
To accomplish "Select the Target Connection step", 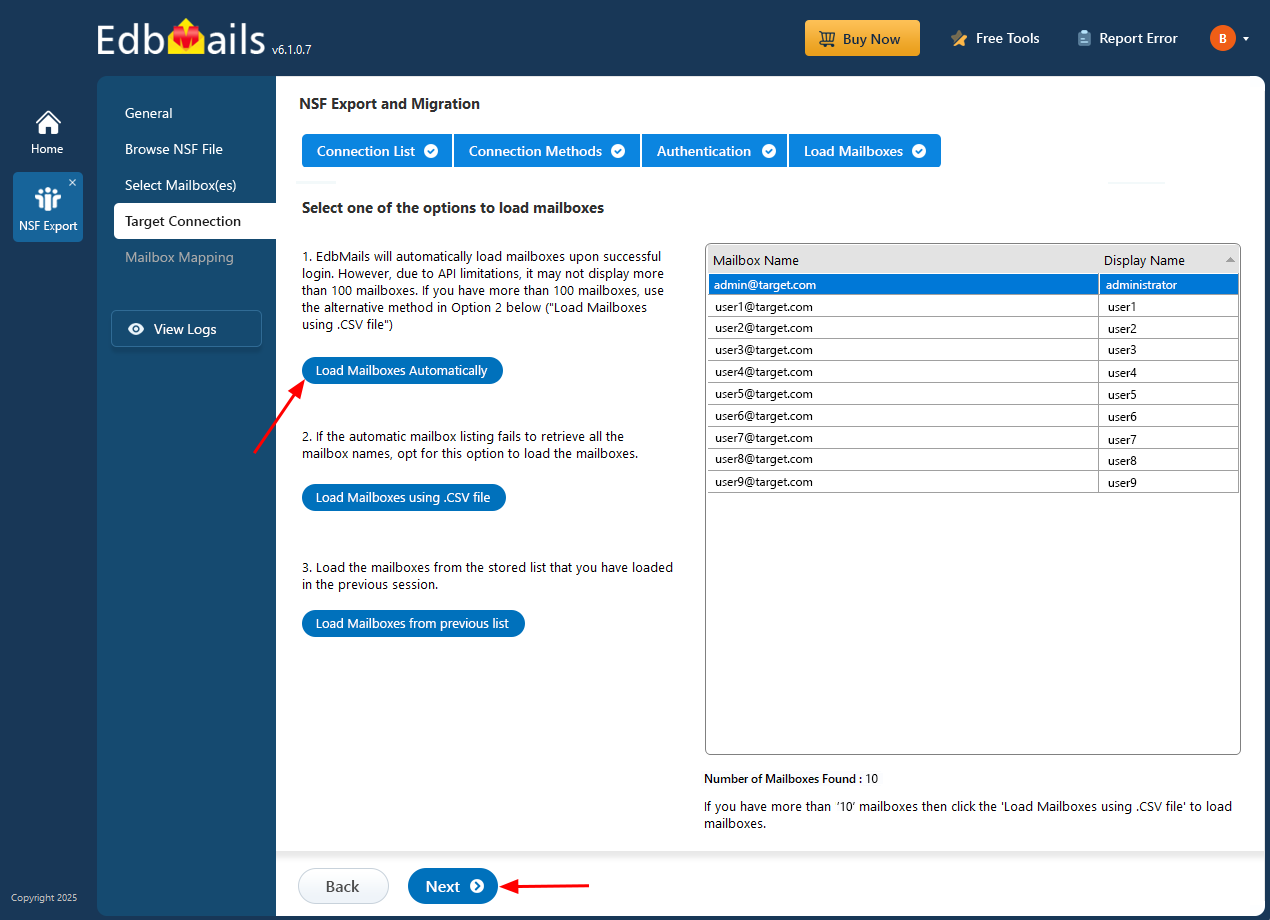I will [195, 221].
